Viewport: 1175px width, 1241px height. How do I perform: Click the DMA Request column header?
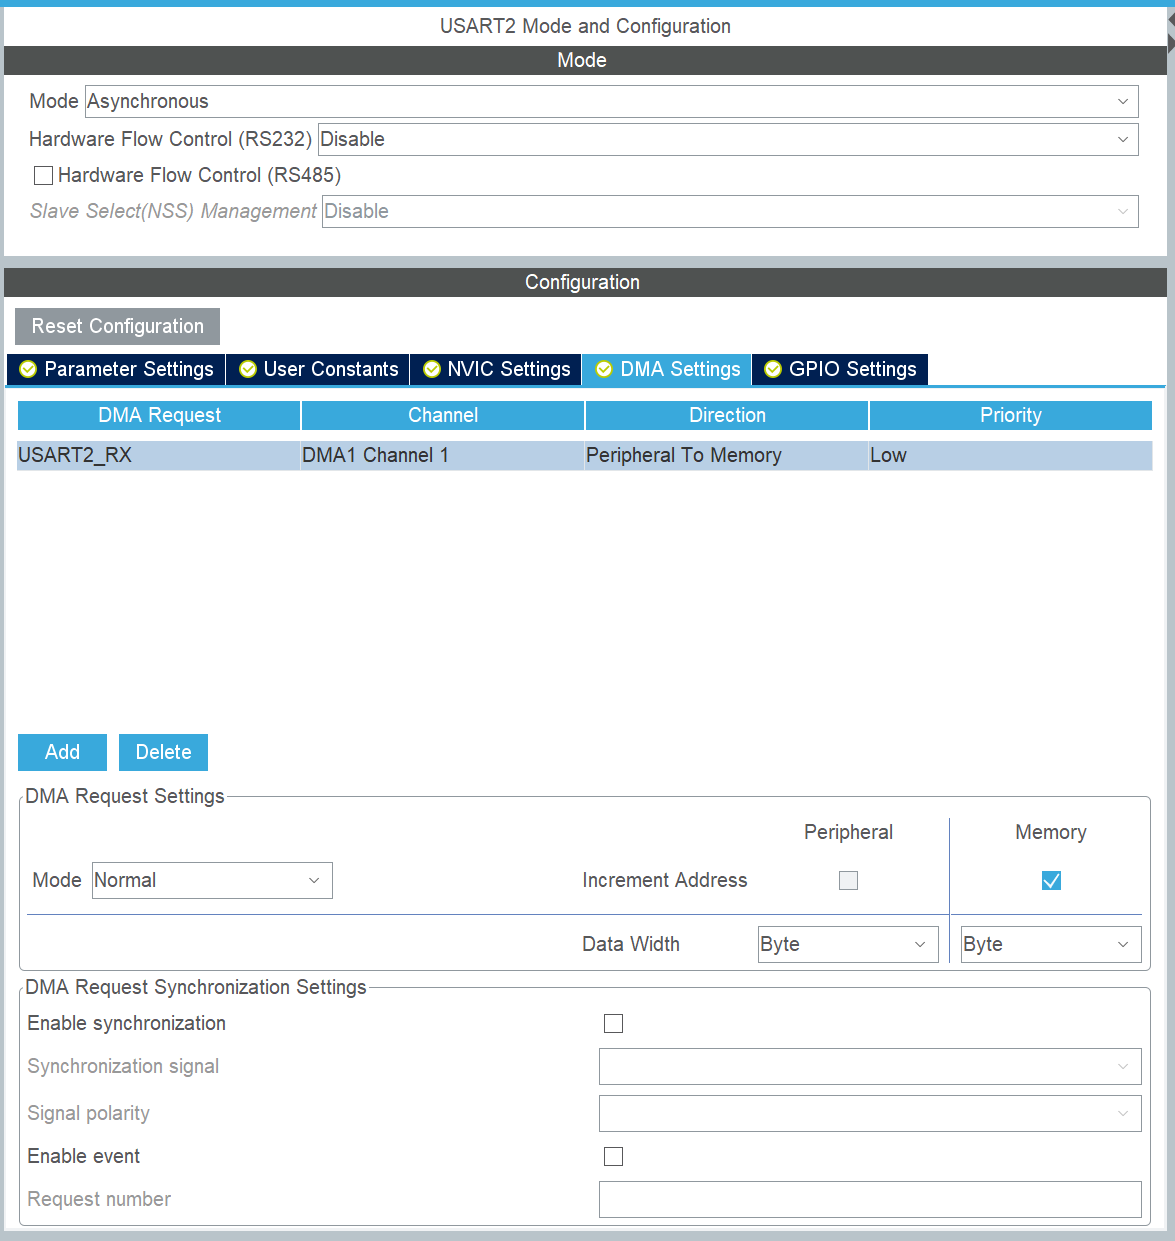159,415
